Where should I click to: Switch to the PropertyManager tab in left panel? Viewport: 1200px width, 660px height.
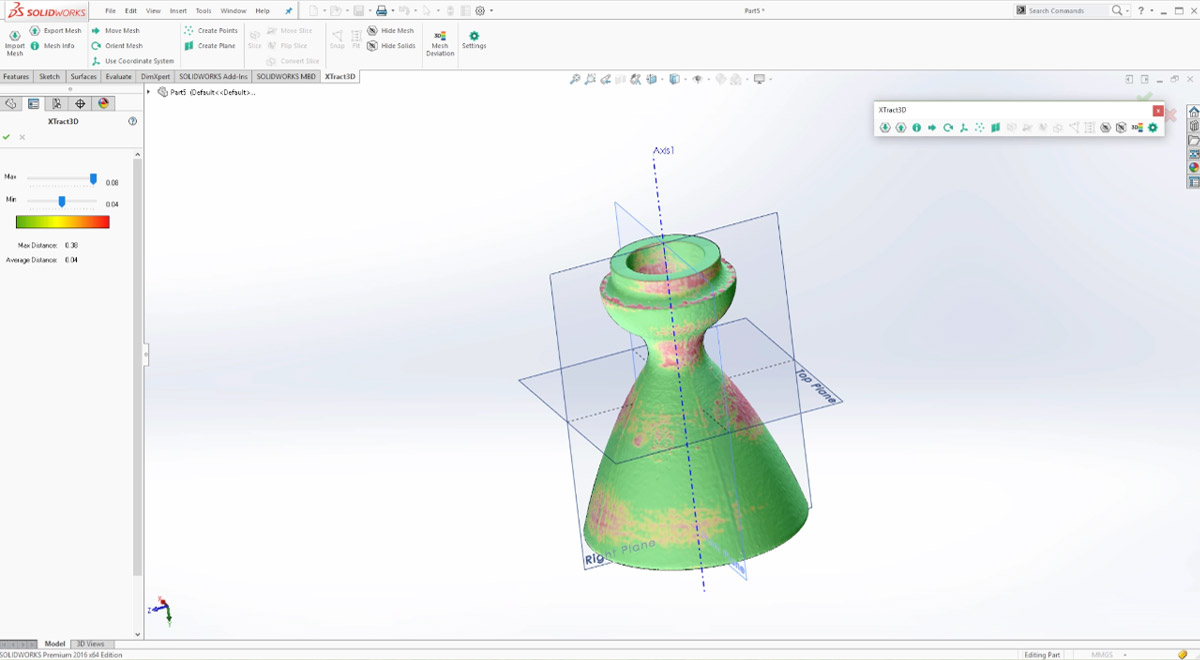(33, 103)
